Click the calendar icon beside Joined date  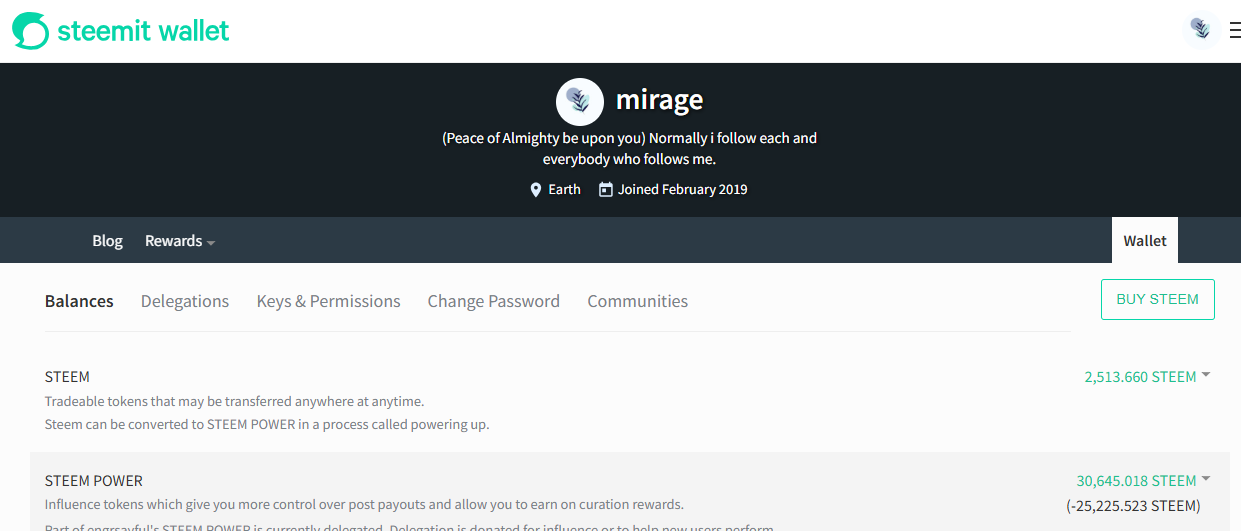tap(605, 189)
